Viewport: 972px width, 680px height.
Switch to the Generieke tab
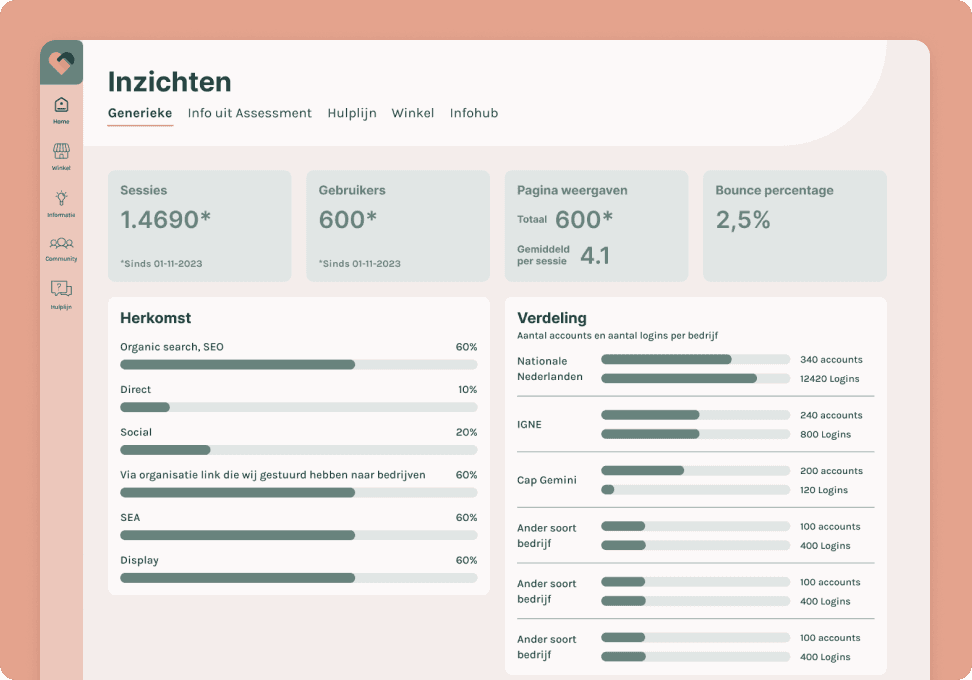tap(139, 113)
